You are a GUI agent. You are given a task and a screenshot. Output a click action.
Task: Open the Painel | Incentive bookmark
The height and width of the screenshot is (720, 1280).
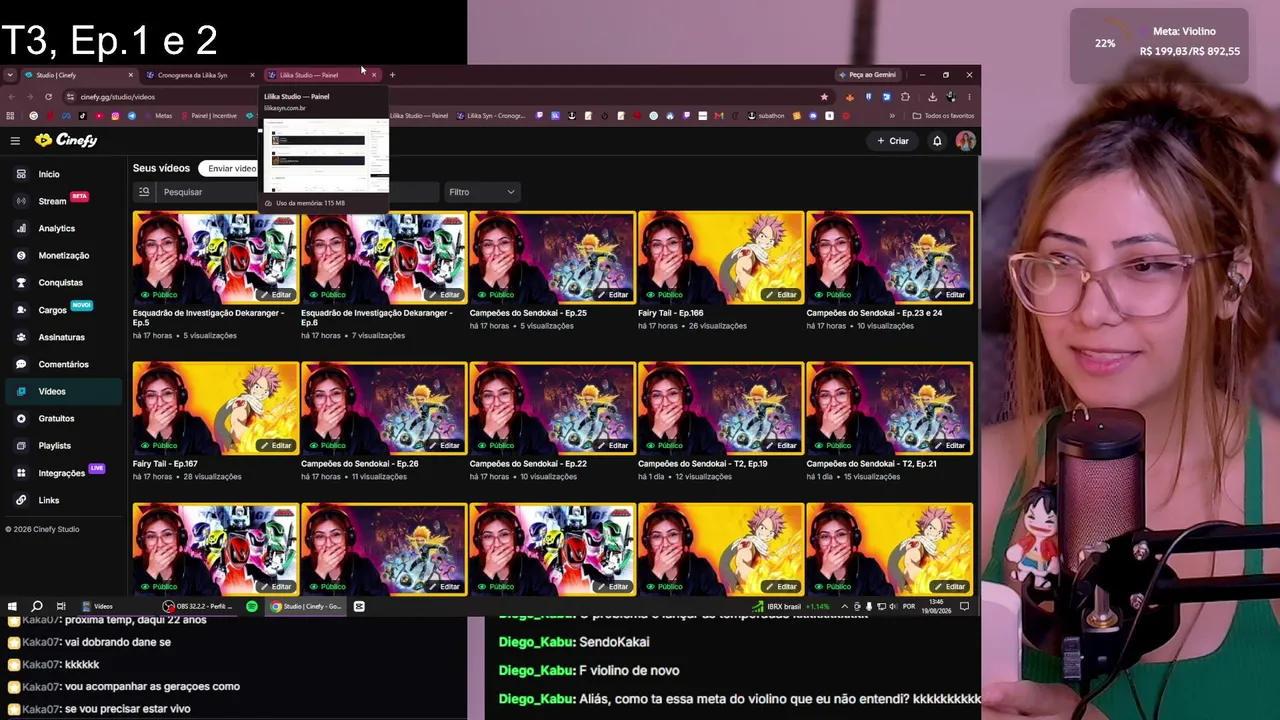[x=209, y=116]
